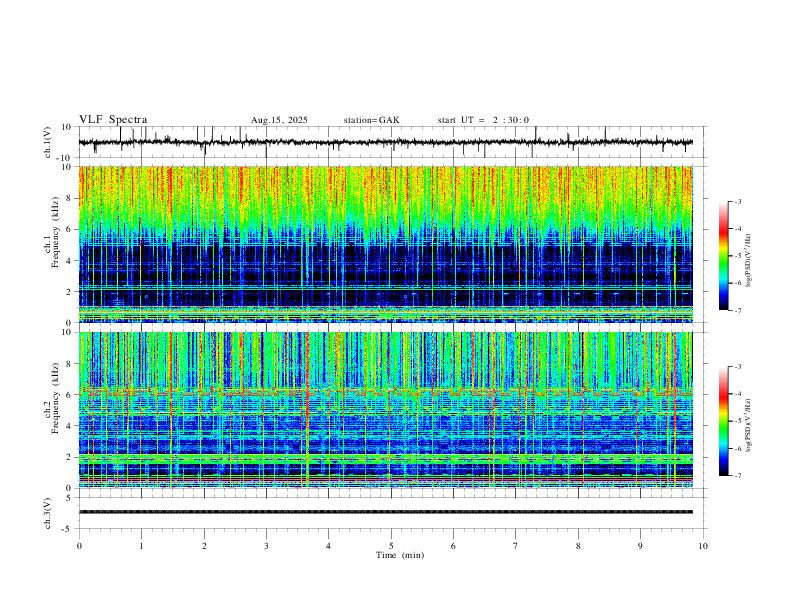Viewport: 792px width, 612px height.
Task: Click the ch.3 flat voltage trace
Action: click(386, 512)
